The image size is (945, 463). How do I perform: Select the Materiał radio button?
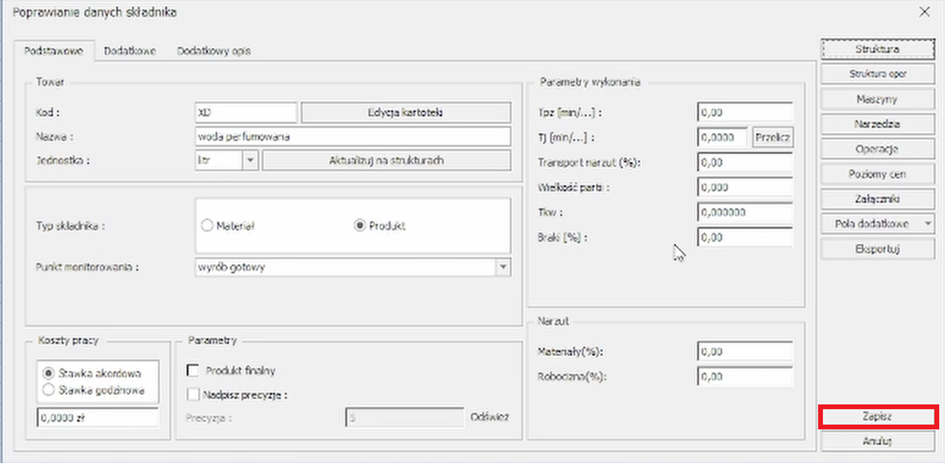pyautogui.click(x=207, y=226)
